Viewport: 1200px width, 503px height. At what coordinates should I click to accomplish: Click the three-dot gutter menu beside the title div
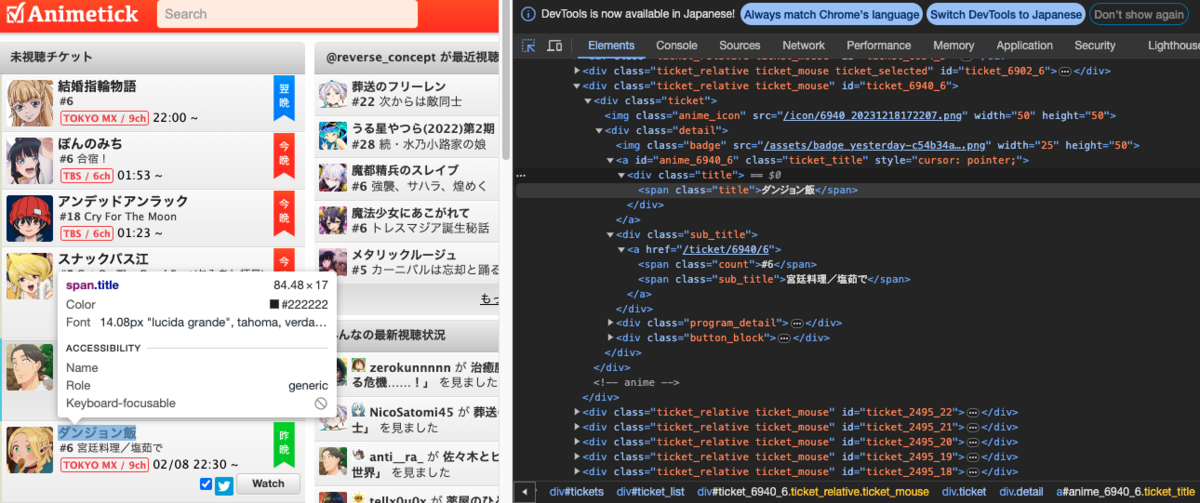pyautogui.click(x=520, y=175)
